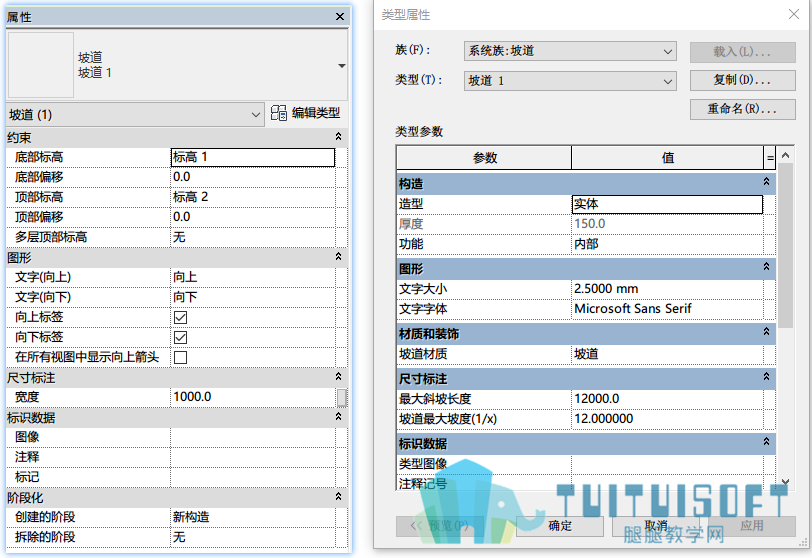
Task: Click the 顶部偏移 value 0.0
Action: [x=253, y=217]
